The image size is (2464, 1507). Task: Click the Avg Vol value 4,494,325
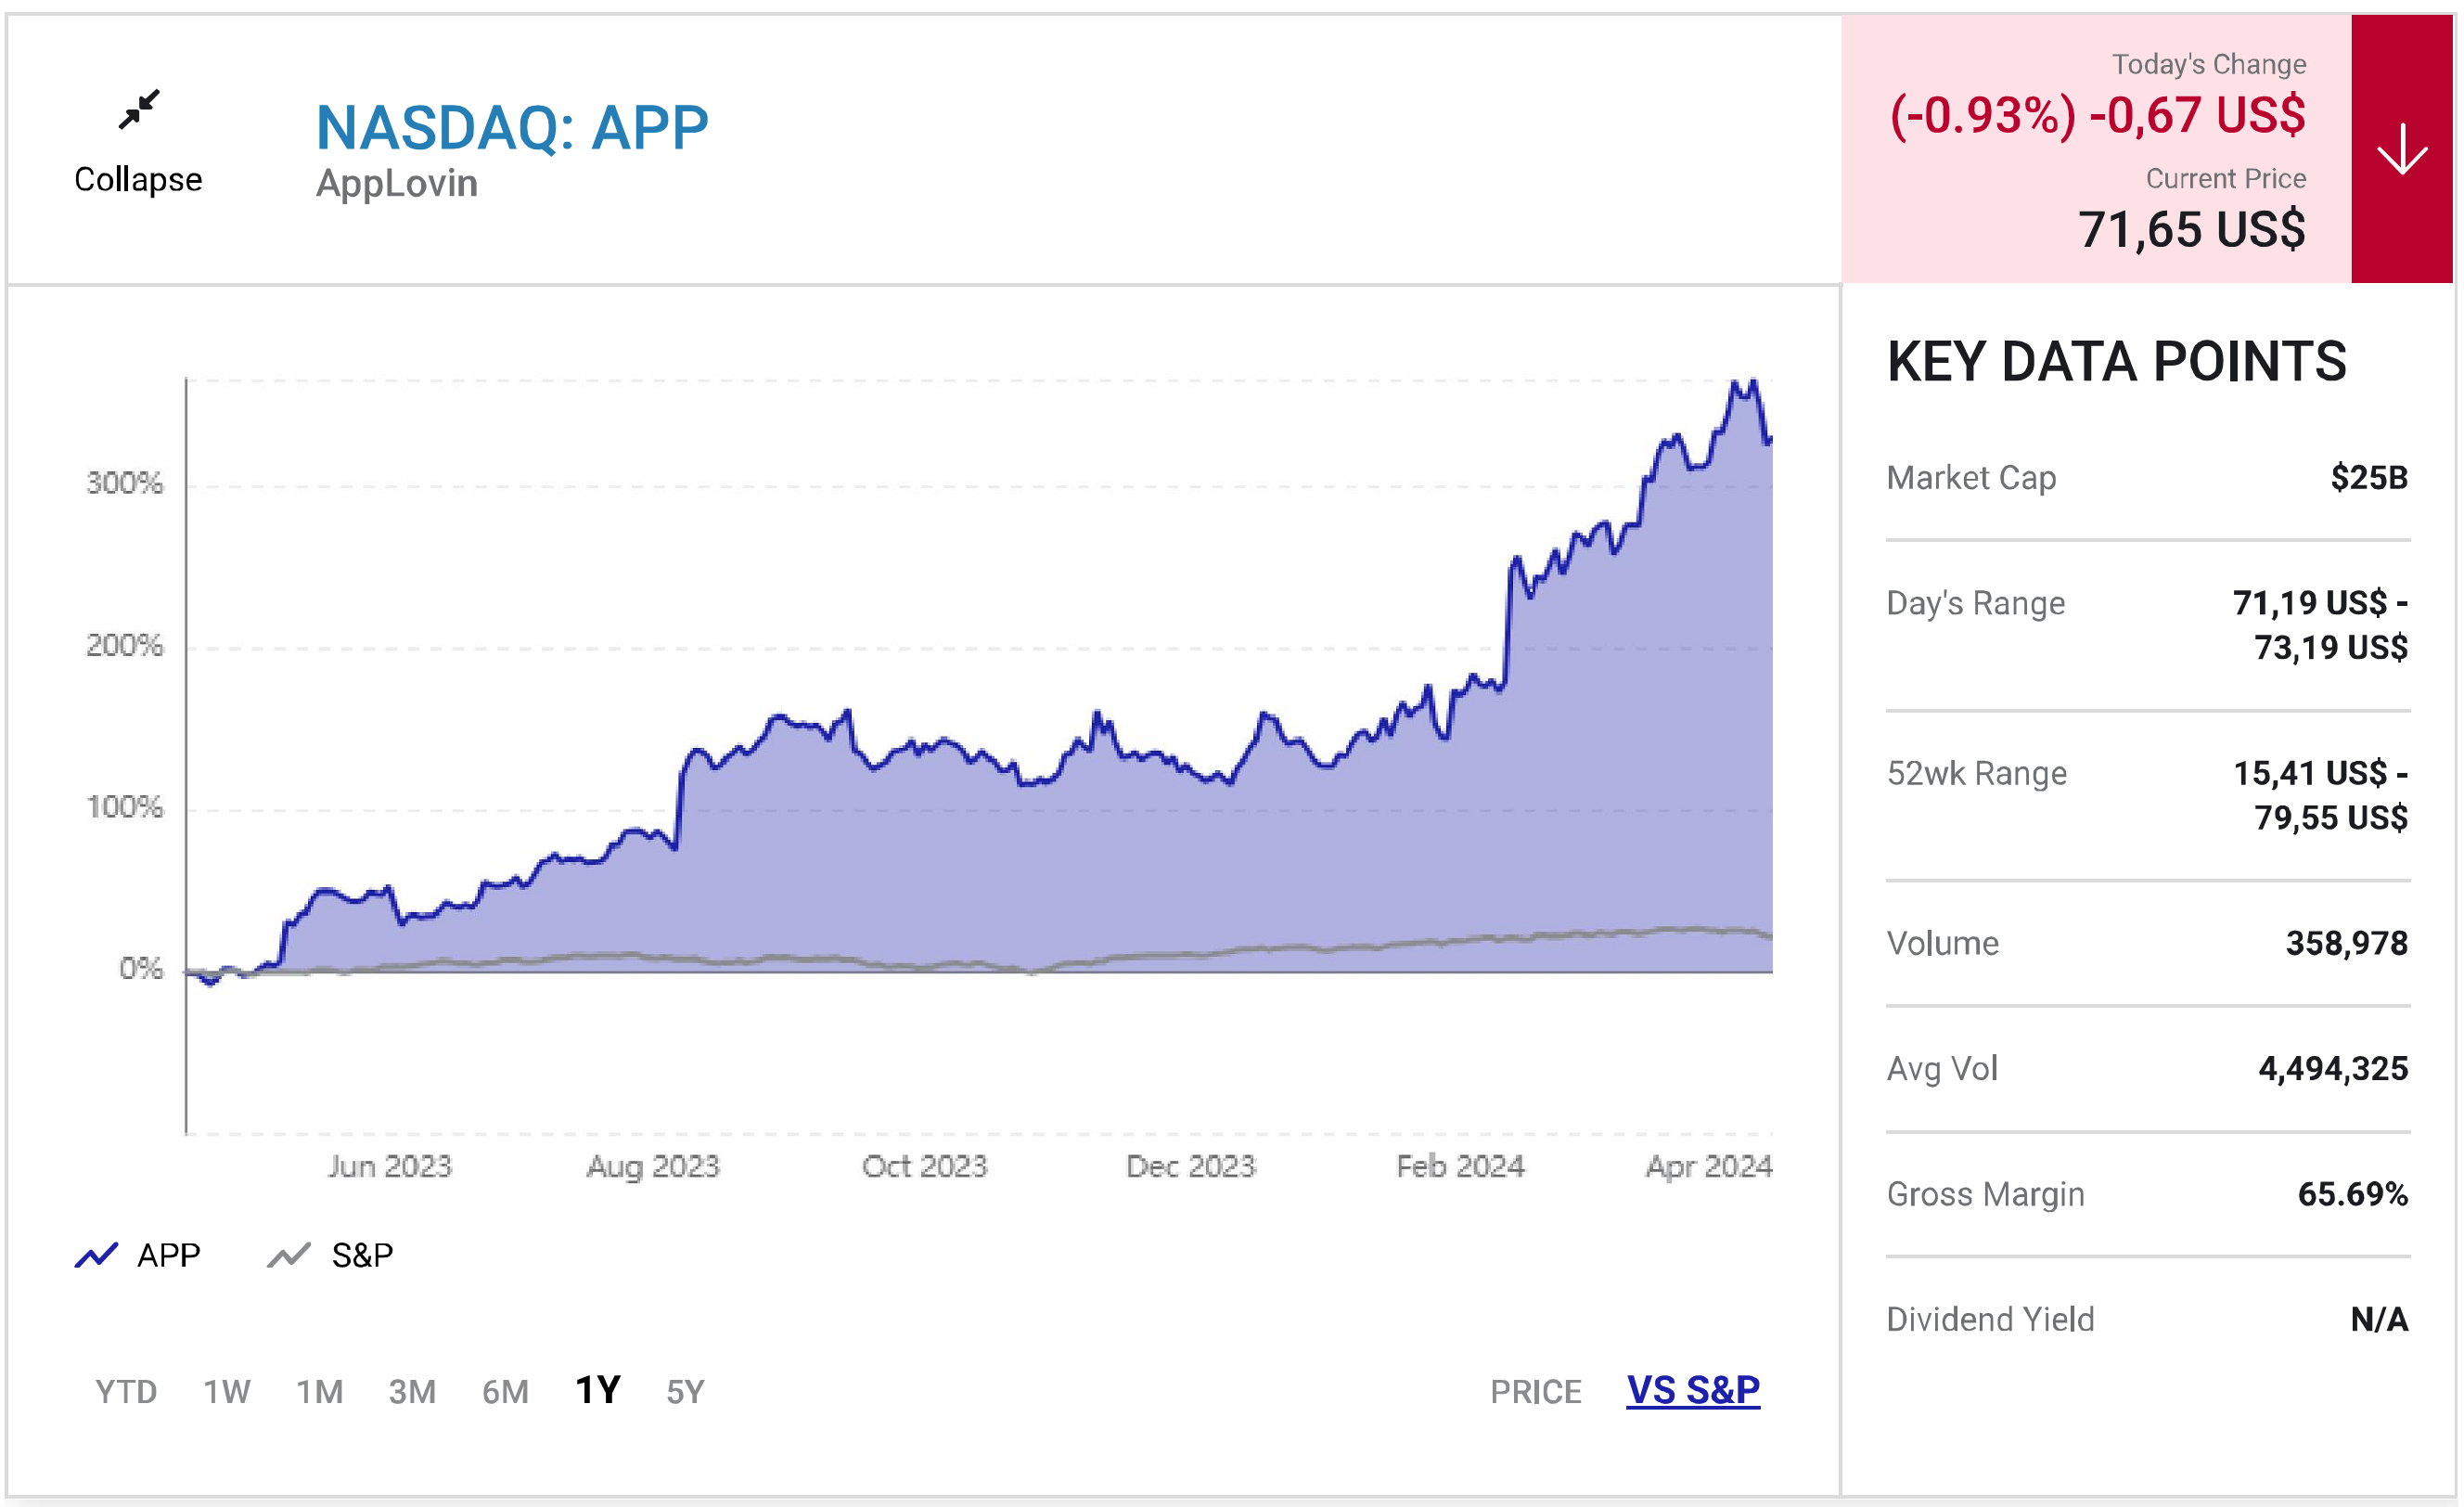click(2333, 1069)
